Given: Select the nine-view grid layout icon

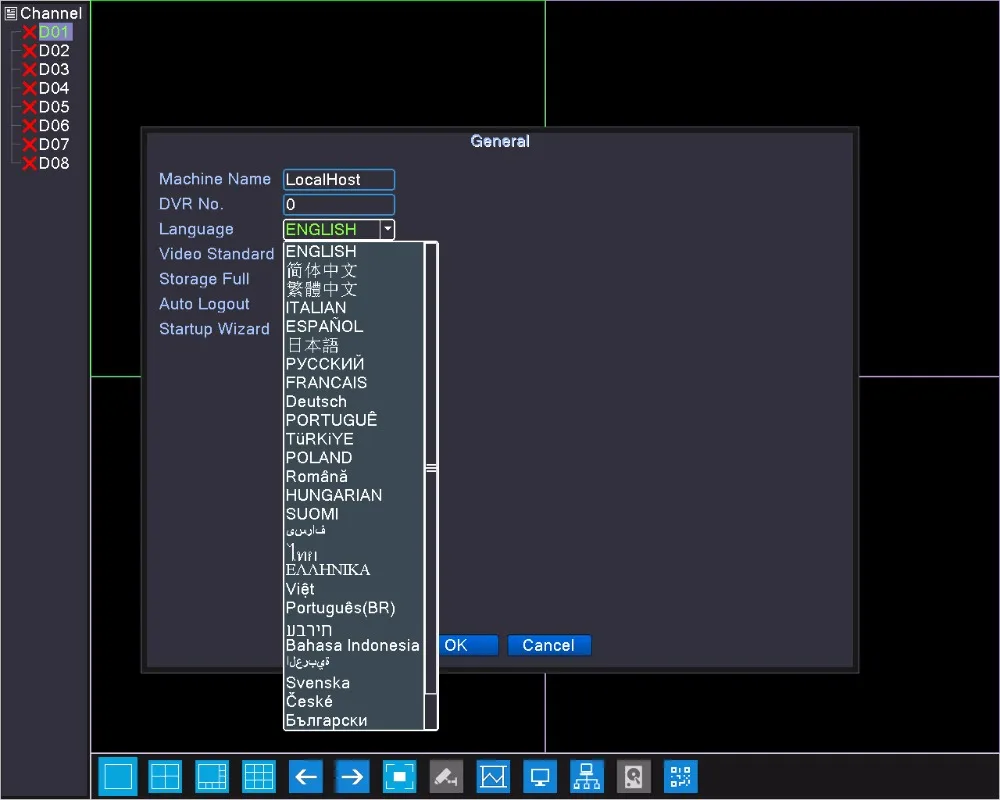Looking at the screenshot, I should [x=259, y=776].
